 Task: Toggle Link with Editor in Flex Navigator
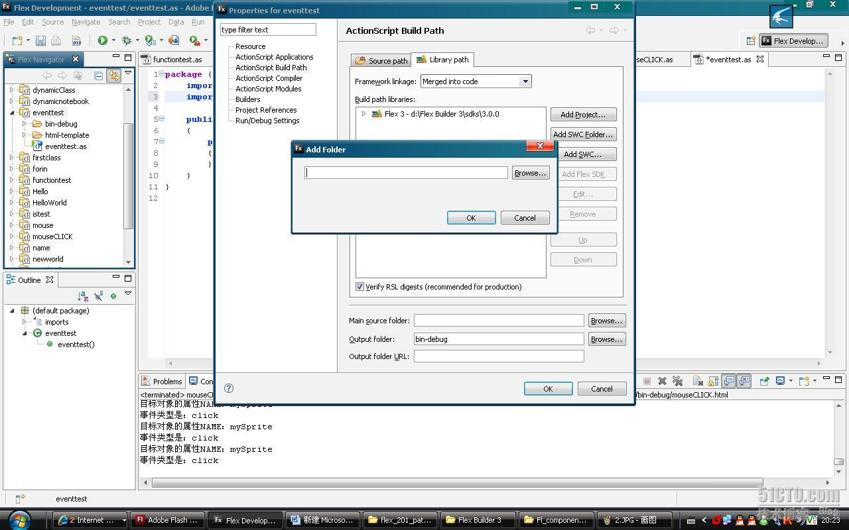point(114,76)
